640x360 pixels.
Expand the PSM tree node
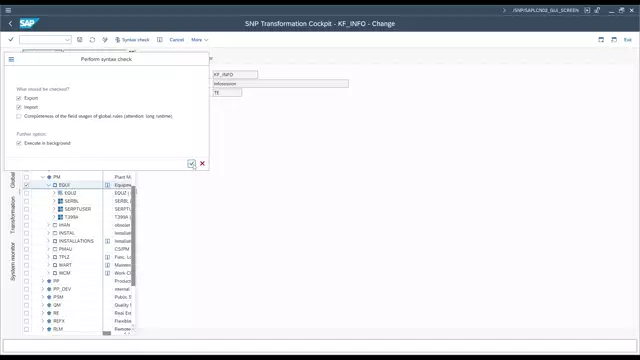click(x=42, y=297)
